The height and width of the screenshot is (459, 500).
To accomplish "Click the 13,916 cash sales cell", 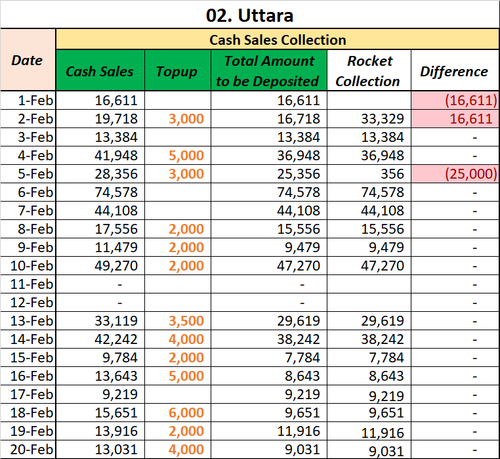I will [x=100, y=431].
